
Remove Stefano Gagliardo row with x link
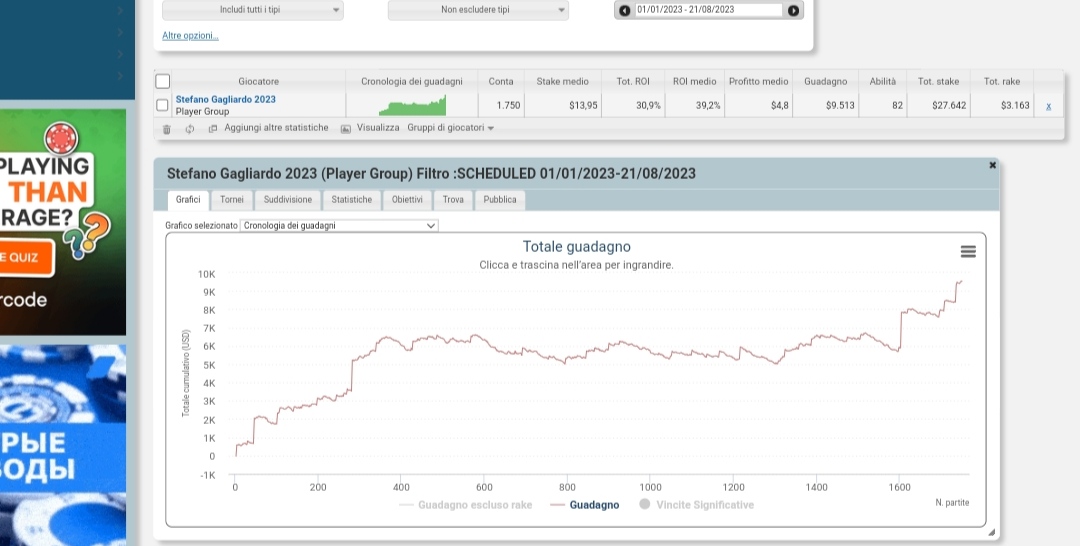click(1048, 106)
